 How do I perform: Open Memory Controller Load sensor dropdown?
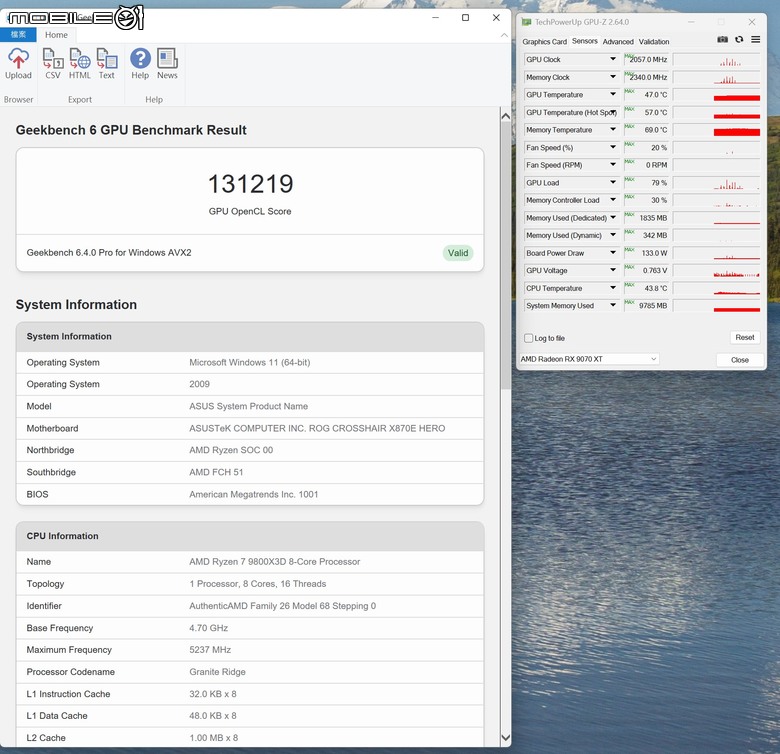[x=613, y=200]
